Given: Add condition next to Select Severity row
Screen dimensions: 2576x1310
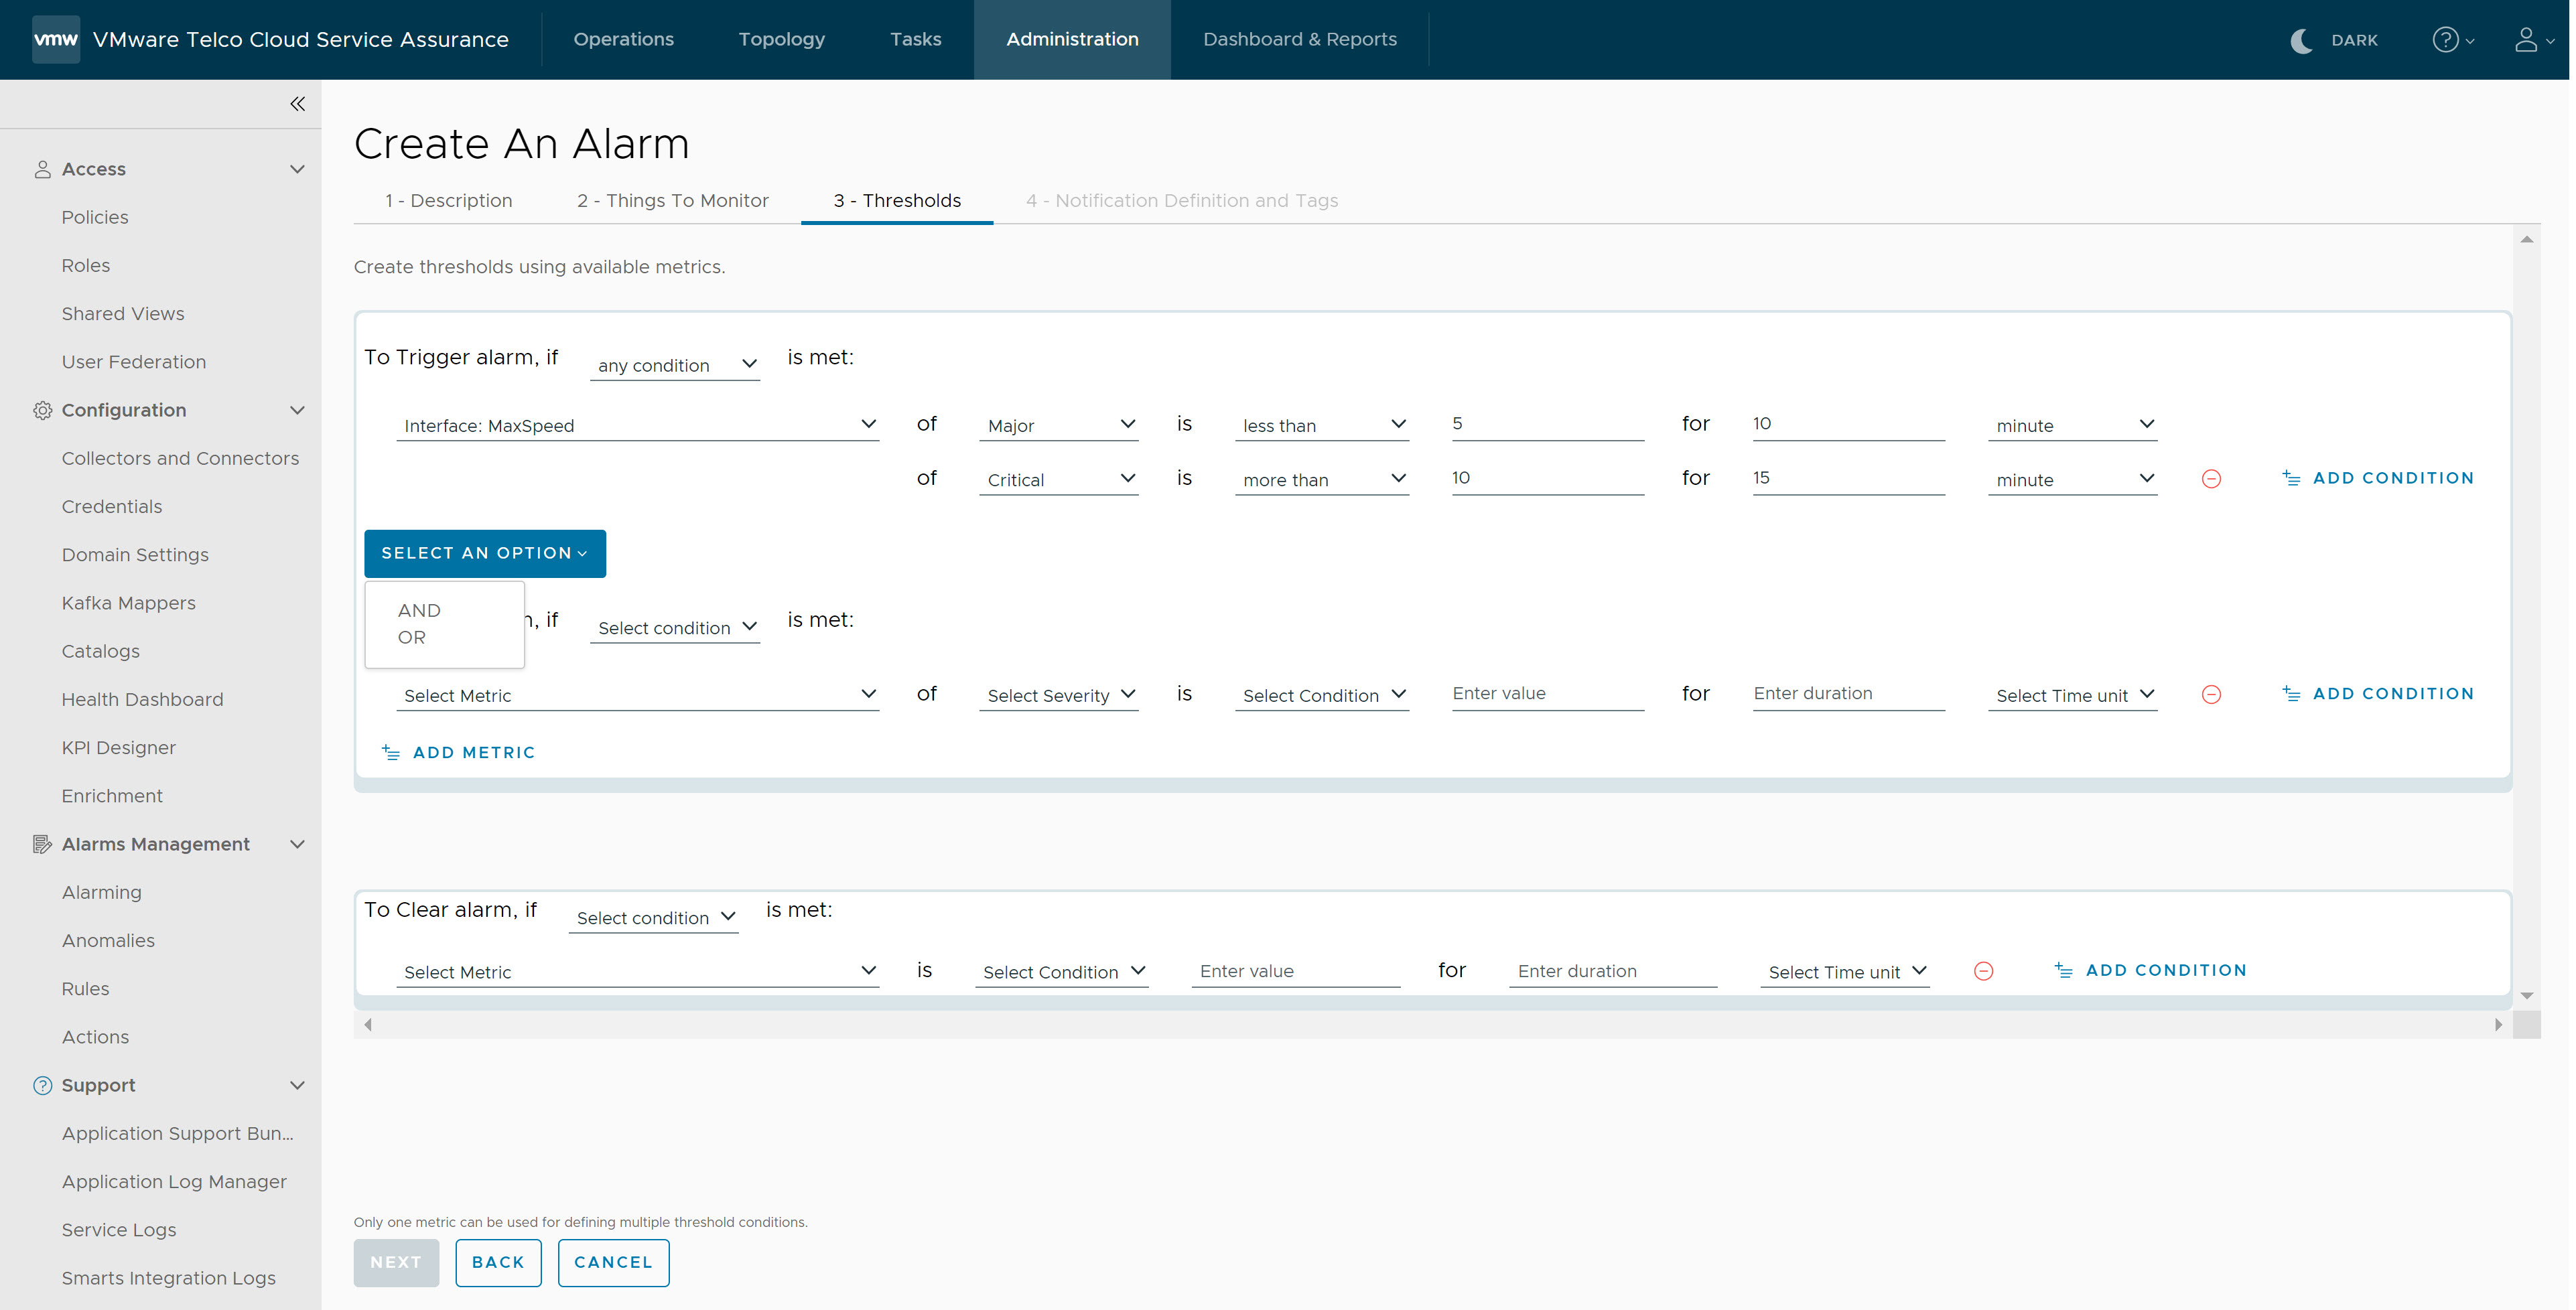Looking at the screenshot, I should click(x=2377, y=693).
